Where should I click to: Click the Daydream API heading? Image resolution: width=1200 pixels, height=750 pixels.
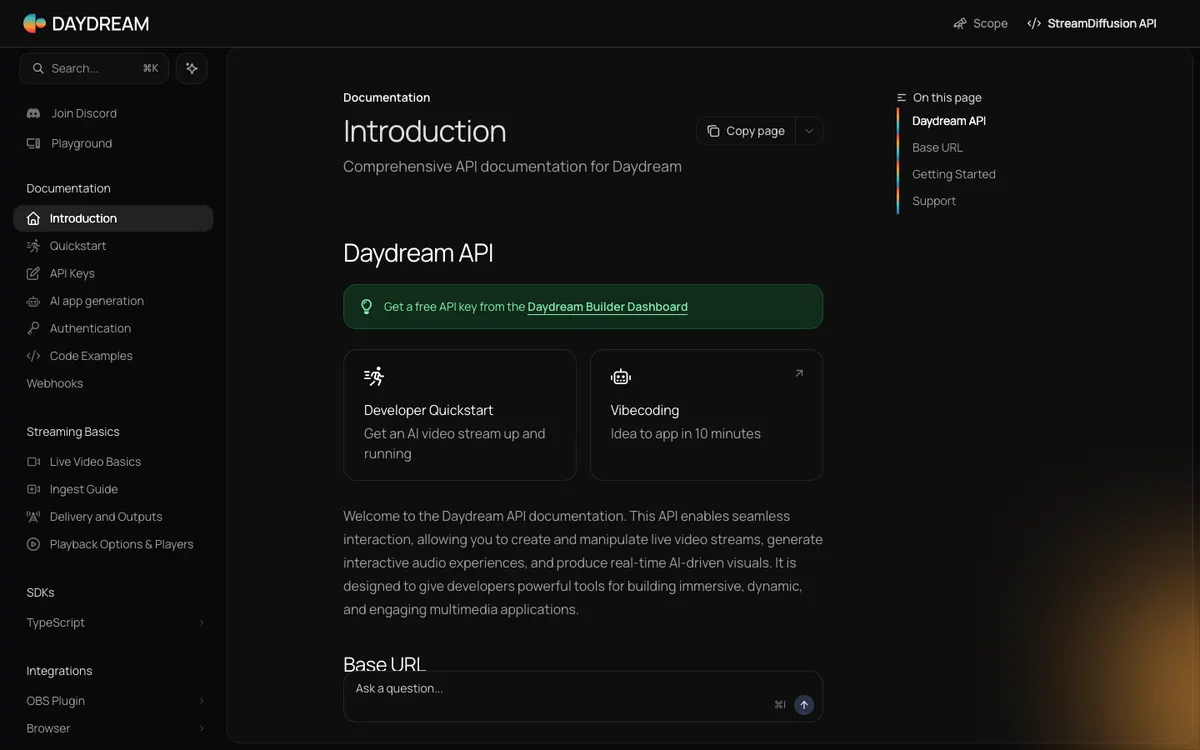pos(418,253)
